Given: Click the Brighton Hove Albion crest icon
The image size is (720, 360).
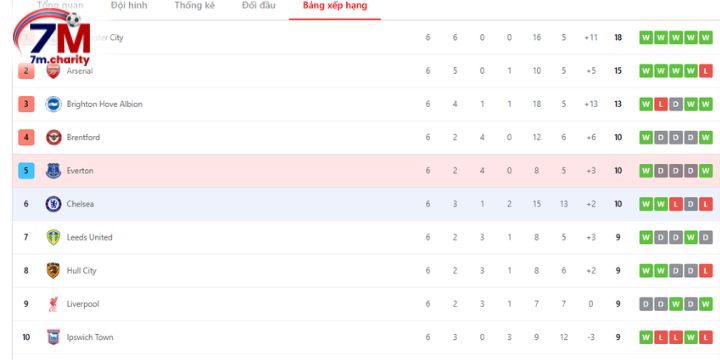Looking at the screenshot, I should click(x=53, y=104).
